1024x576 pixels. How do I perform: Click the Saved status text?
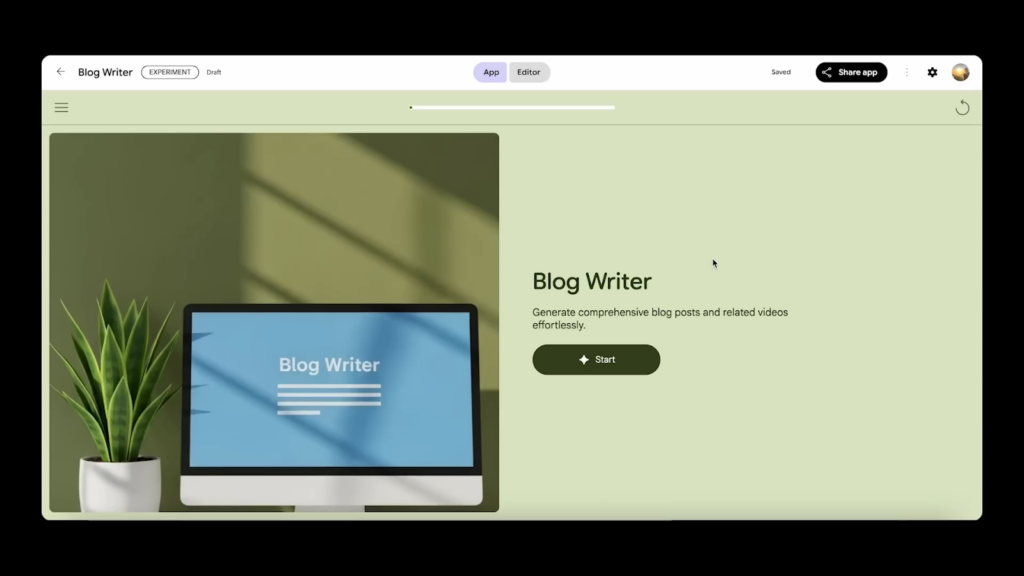(x=780, y=72)
